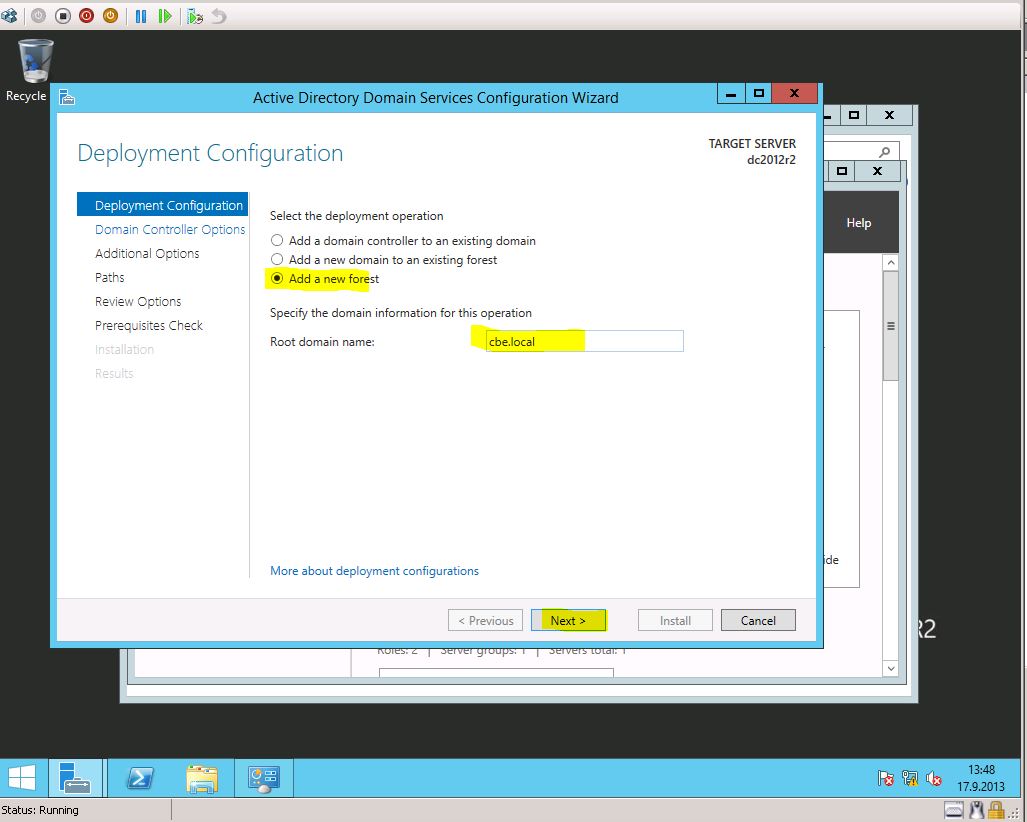
Task: Open More about deployment configurations link
Action: (374, 570)
